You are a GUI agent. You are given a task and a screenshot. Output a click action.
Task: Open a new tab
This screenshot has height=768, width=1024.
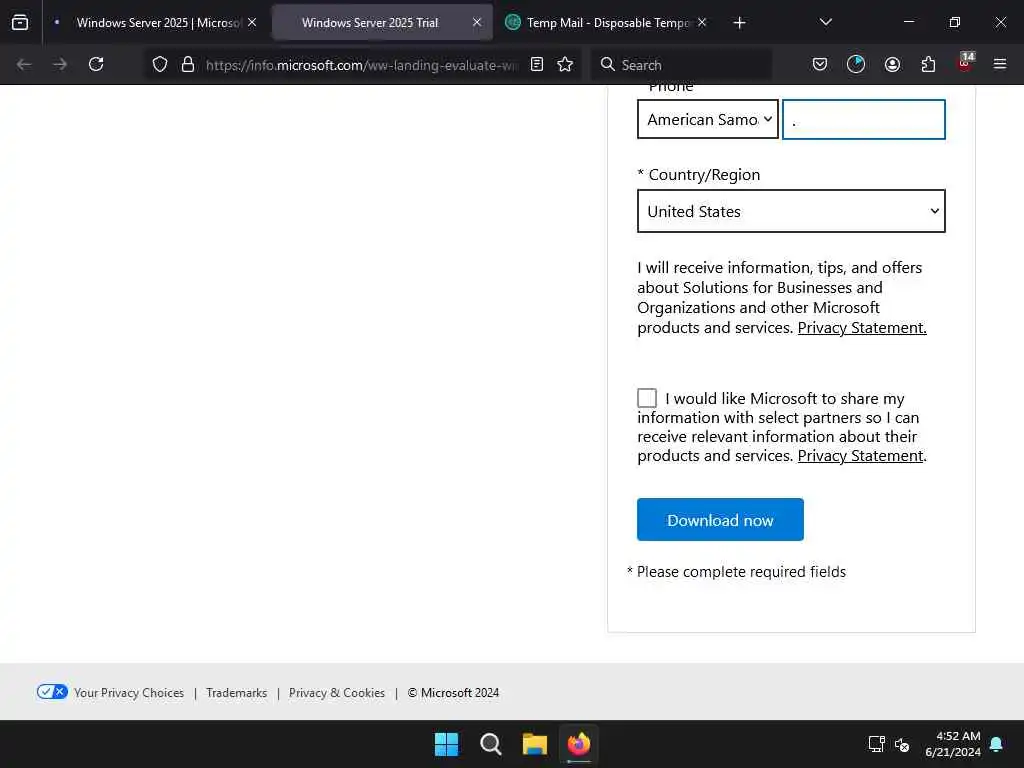739,23
